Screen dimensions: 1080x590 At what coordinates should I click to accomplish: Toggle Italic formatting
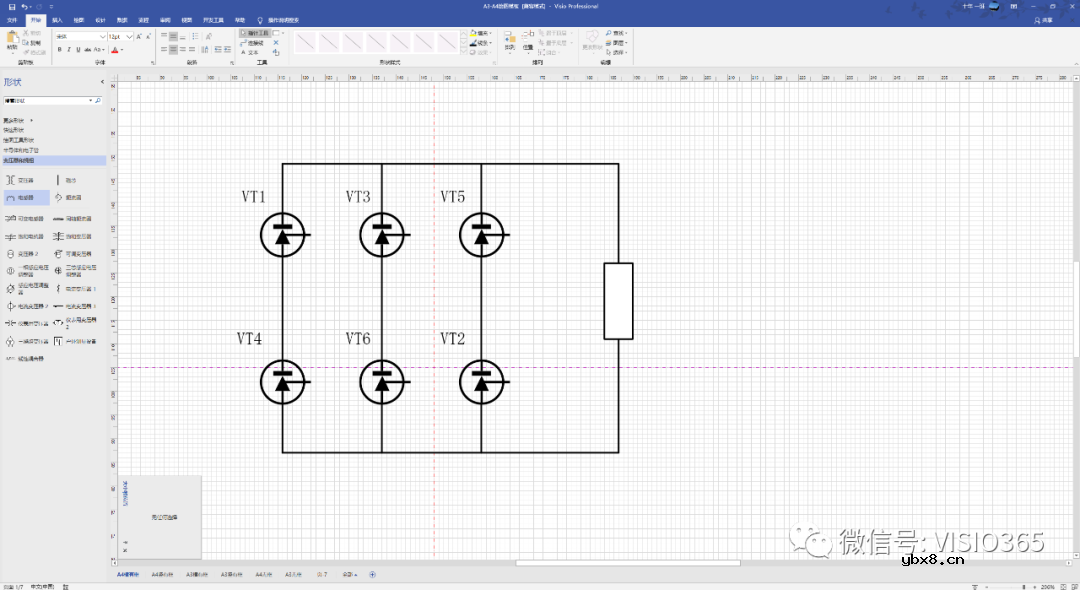click(x=68, y=49)
